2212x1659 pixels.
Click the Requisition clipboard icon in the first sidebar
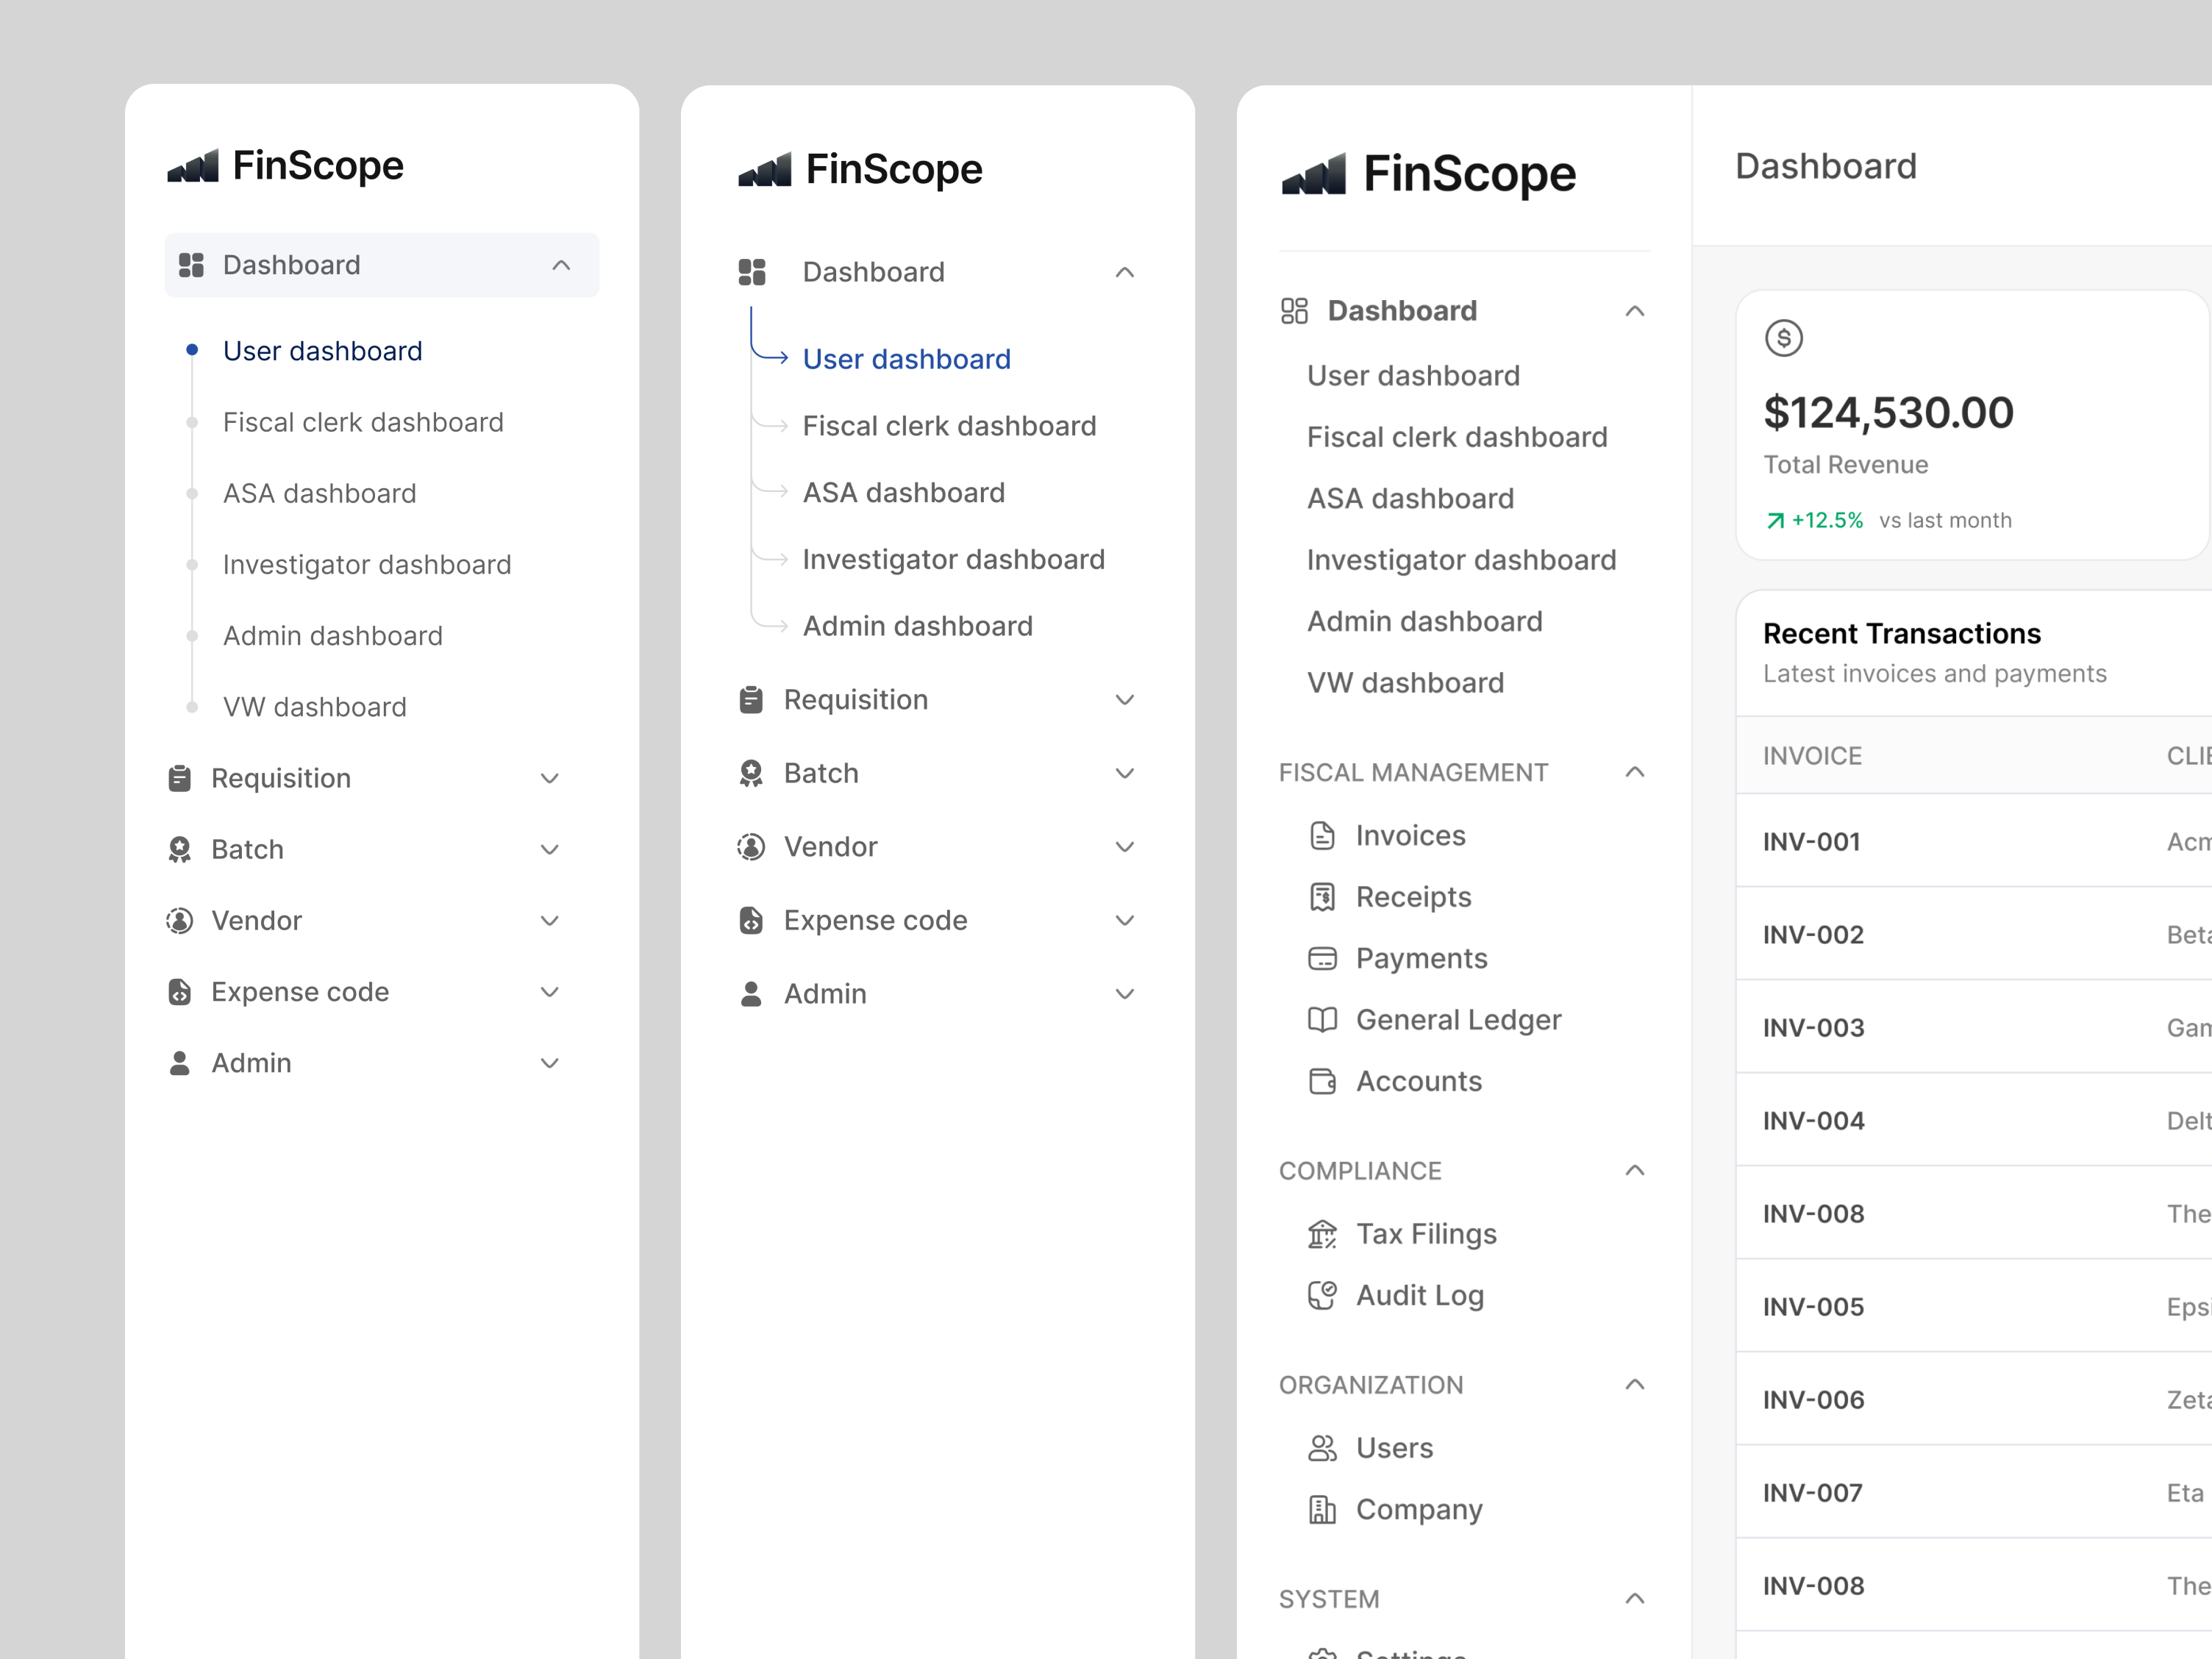(180, 778)
